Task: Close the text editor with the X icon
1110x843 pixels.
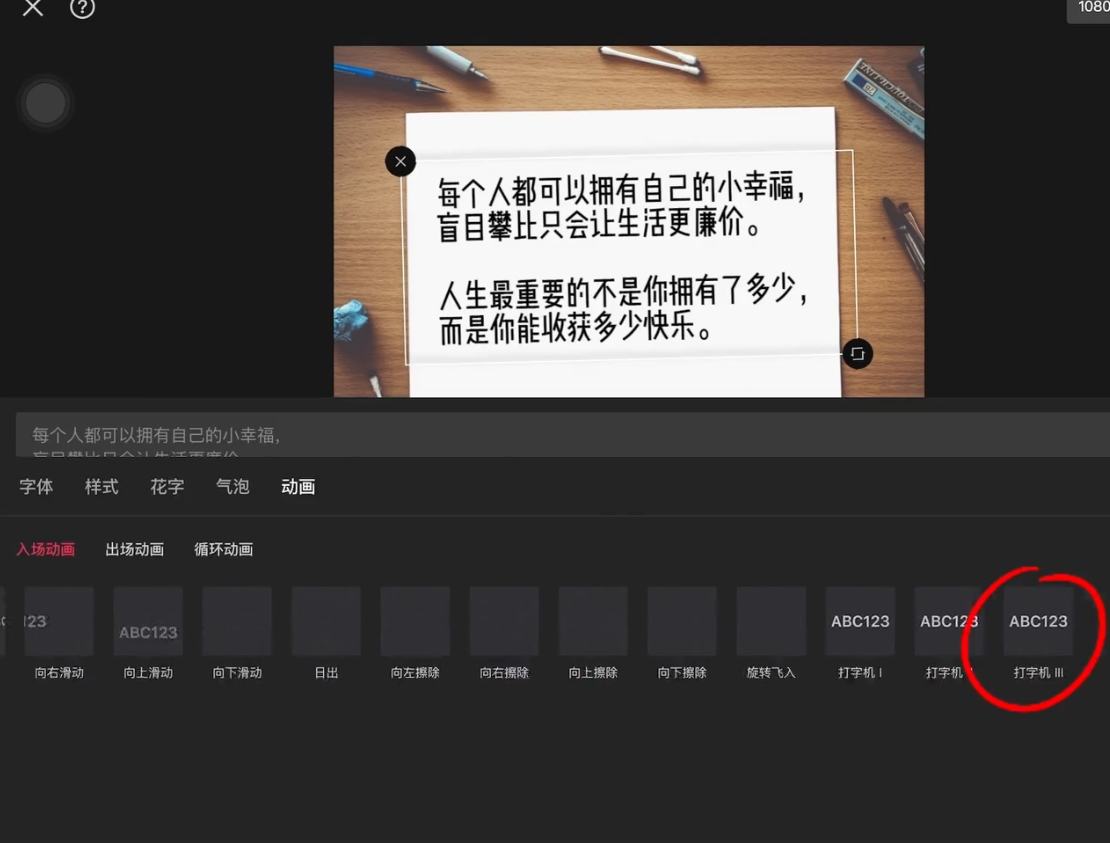Action: 31,8
